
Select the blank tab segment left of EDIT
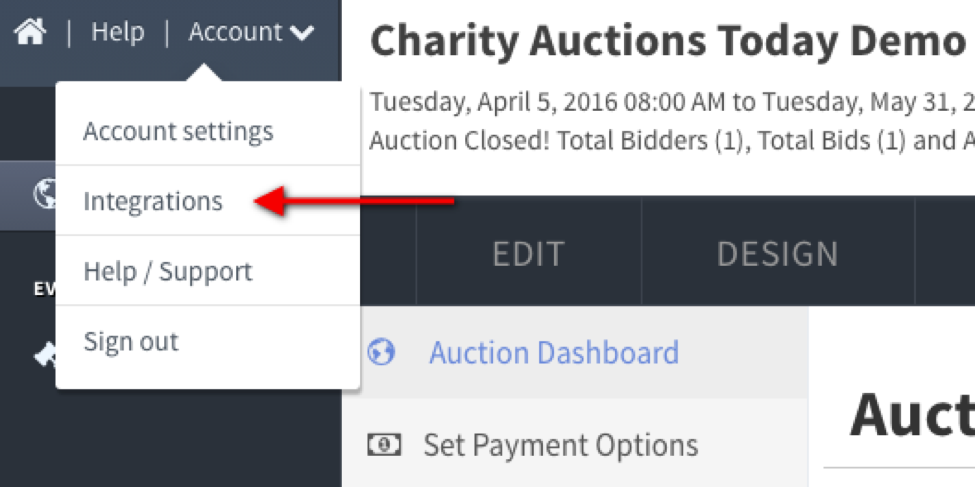[x=388, y=253]
